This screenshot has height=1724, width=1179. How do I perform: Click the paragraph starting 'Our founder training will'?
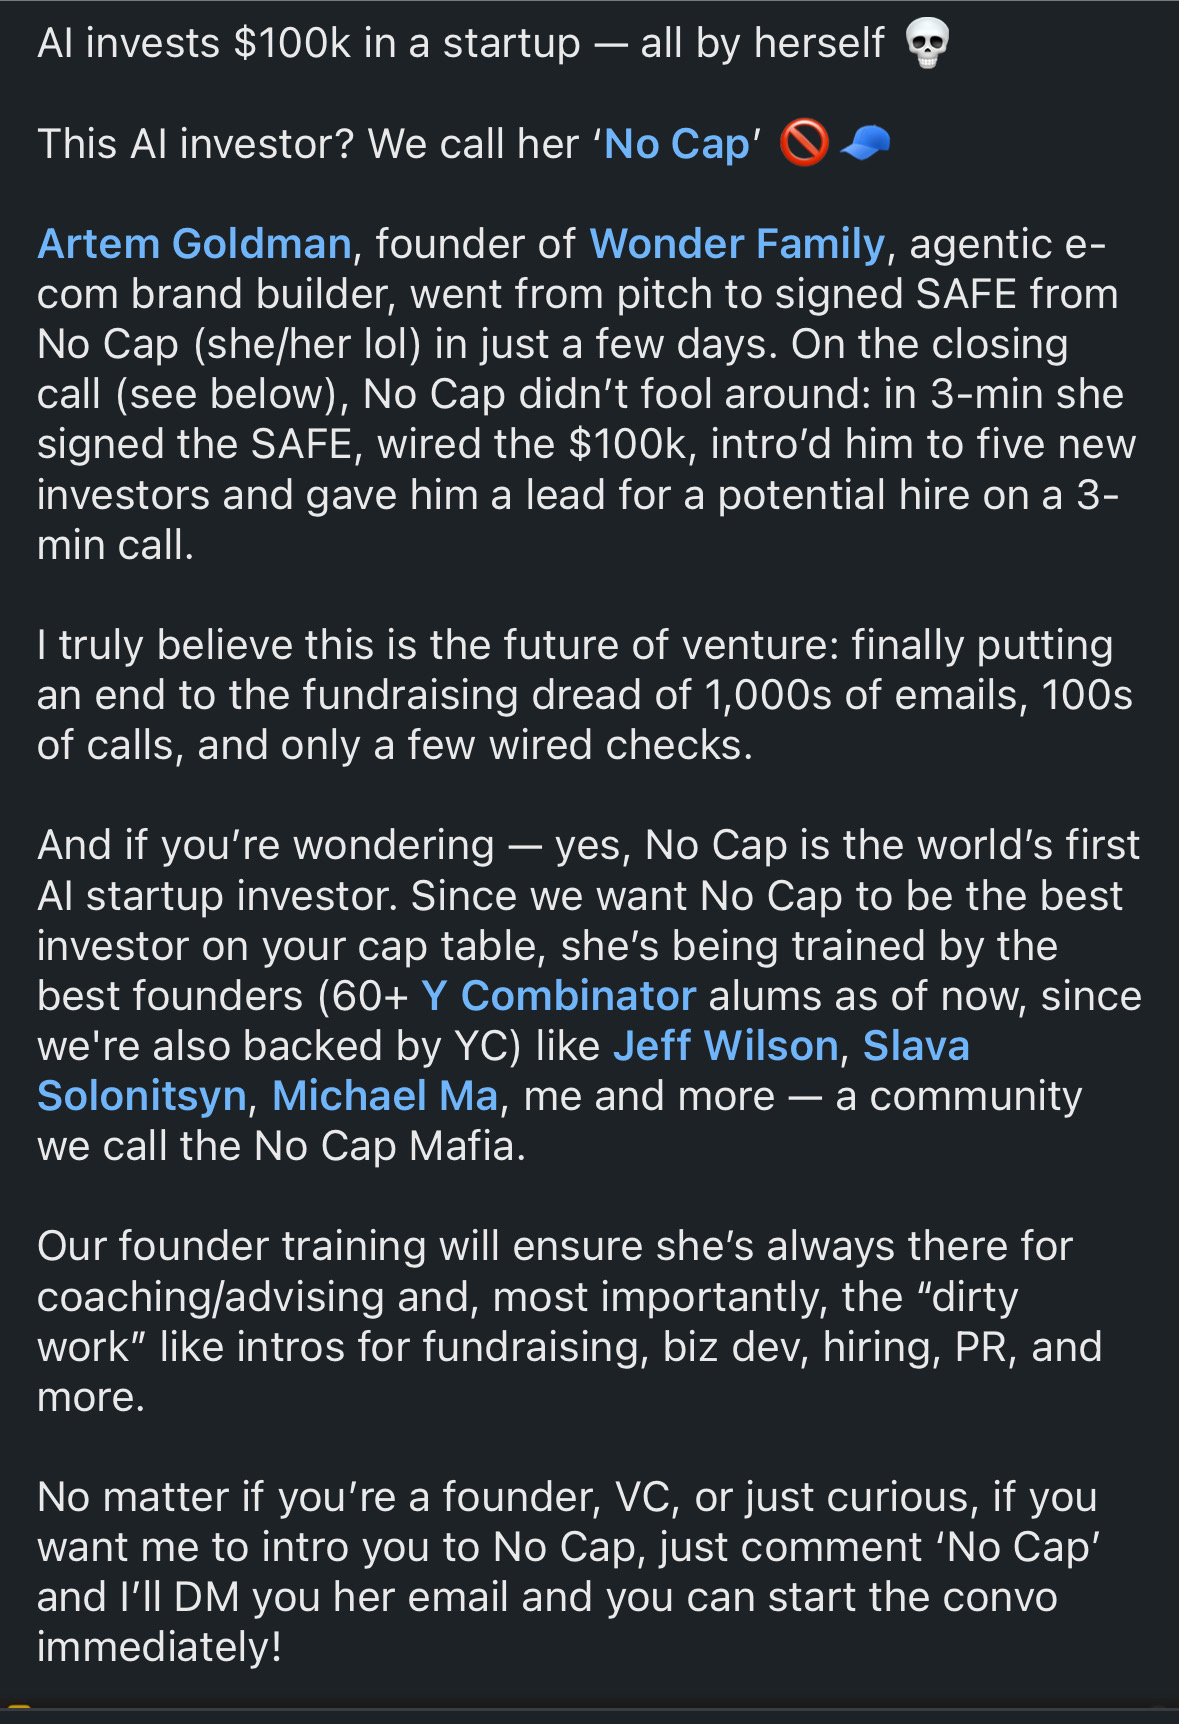(x=570, y=1321)
